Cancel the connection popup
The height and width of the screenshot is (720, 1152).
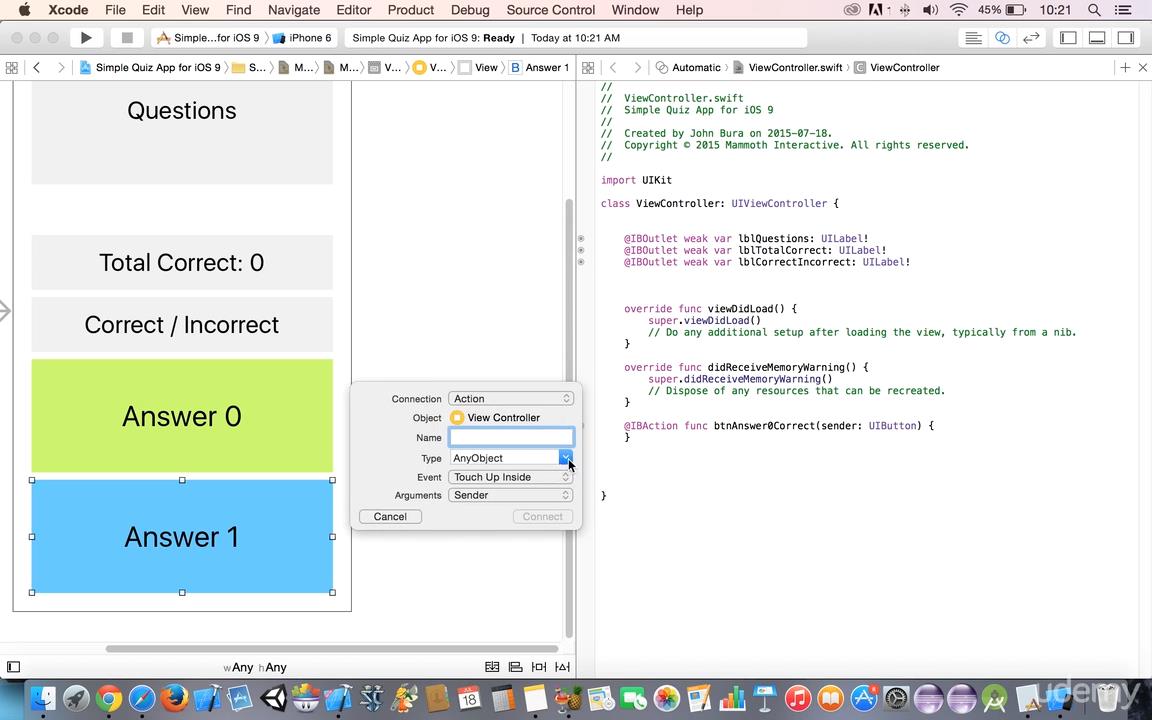pos(390,516)
